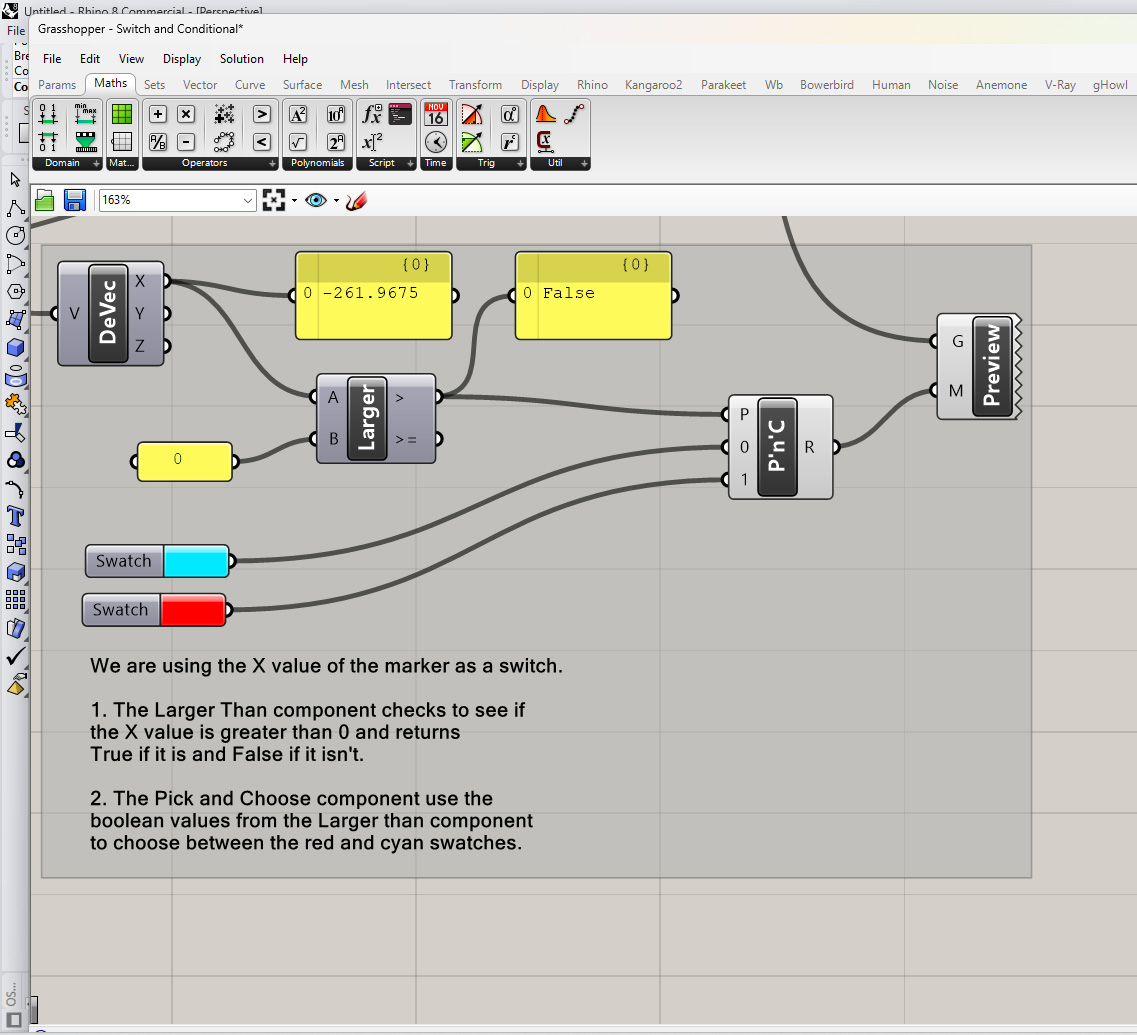Toggle the preview eye icon
Image resolution: width=1137 pixels, height=1035 pixels.
pyautogui.click(x=316, y=200)
